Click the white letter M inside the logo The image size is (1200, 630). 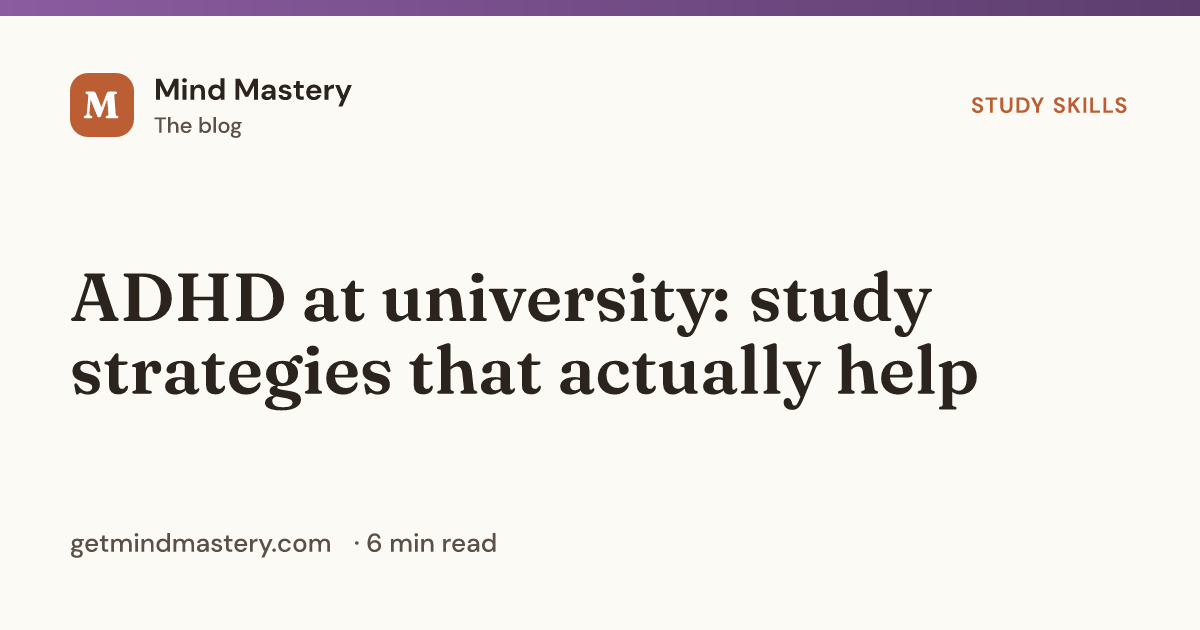[x=102, y=105]
